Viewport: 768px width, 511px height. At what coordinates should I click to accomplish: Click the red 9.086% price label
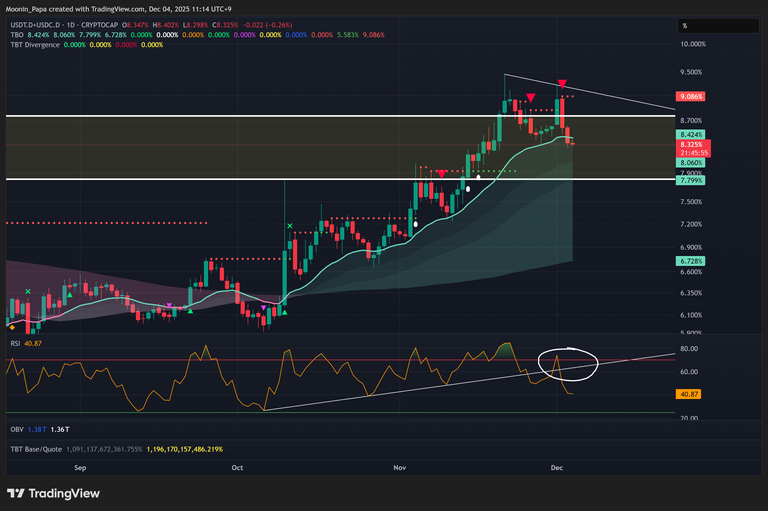point(691,97)
